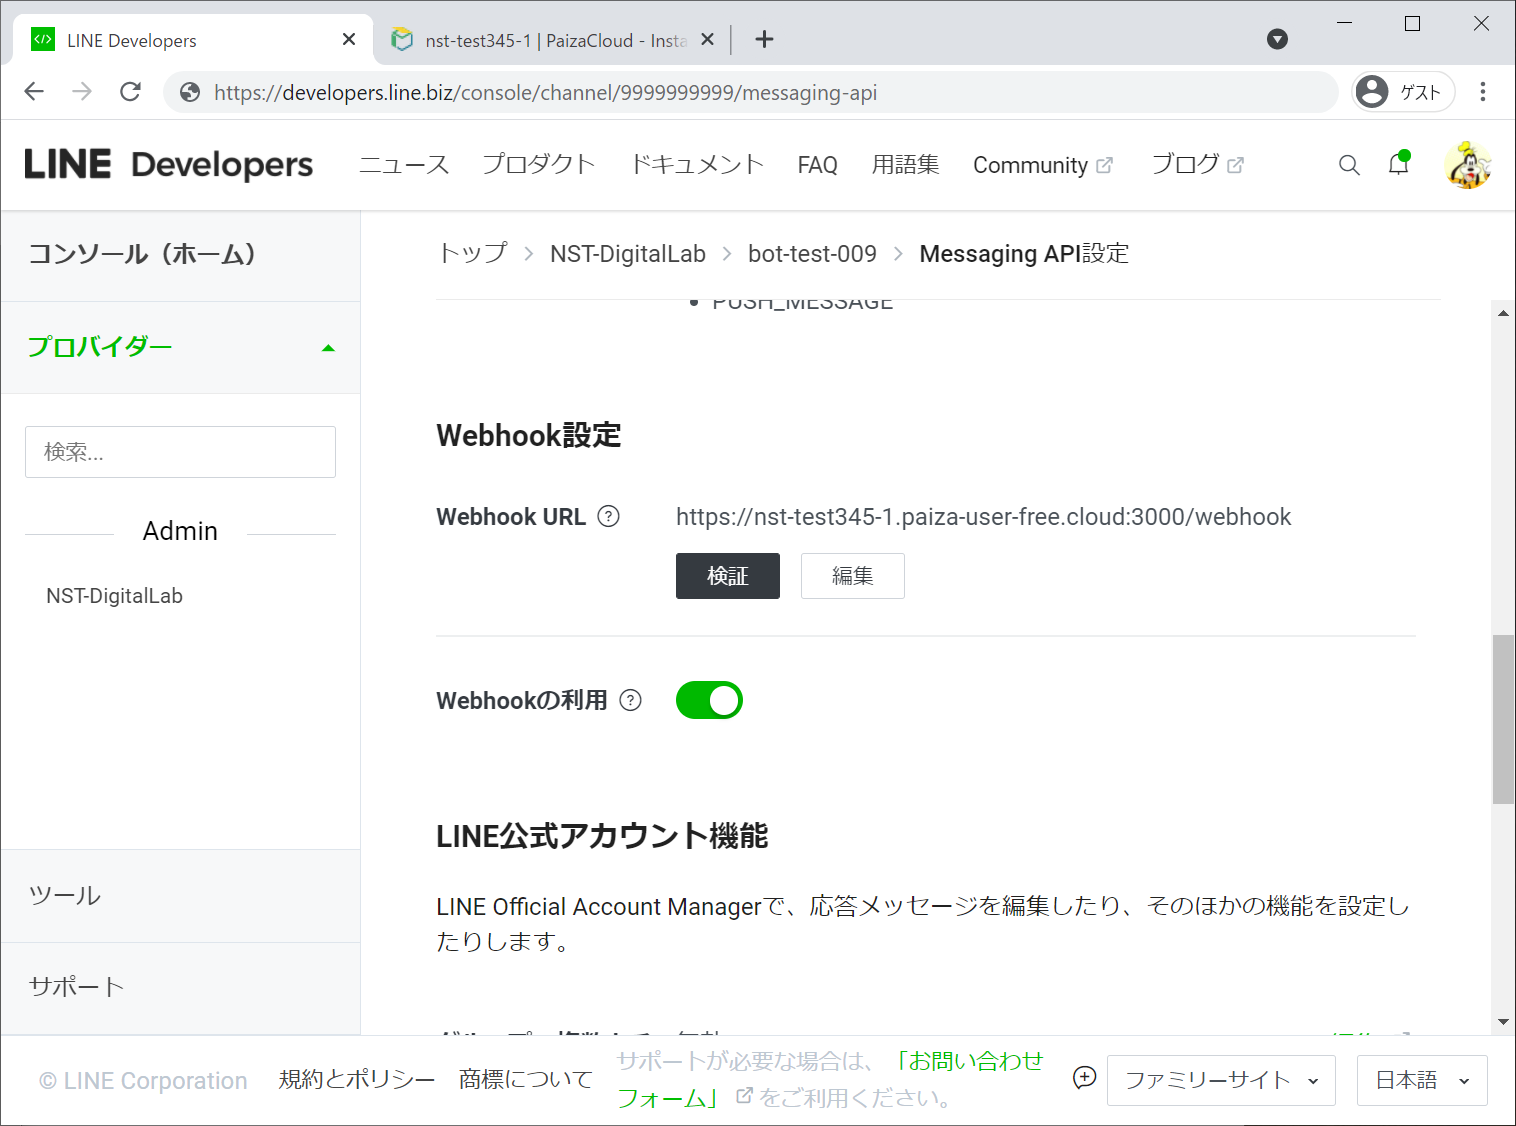Open the ニュース menu
Viewport: 1516px width, 1126px height.
click(404, 165)
